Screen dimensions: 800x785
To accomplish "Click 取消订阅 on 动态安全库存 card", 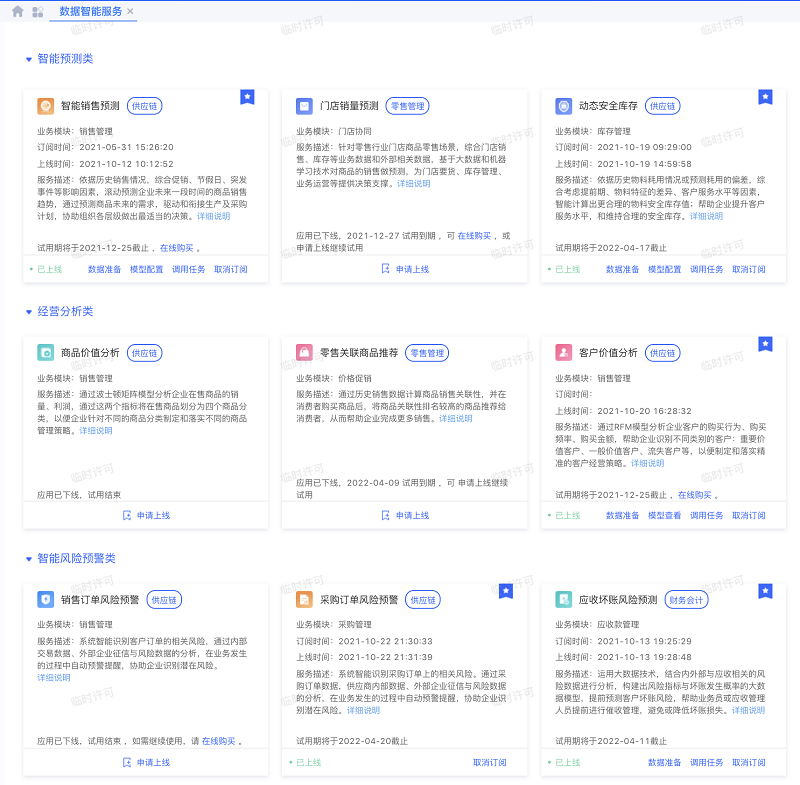I will (748, 269).
